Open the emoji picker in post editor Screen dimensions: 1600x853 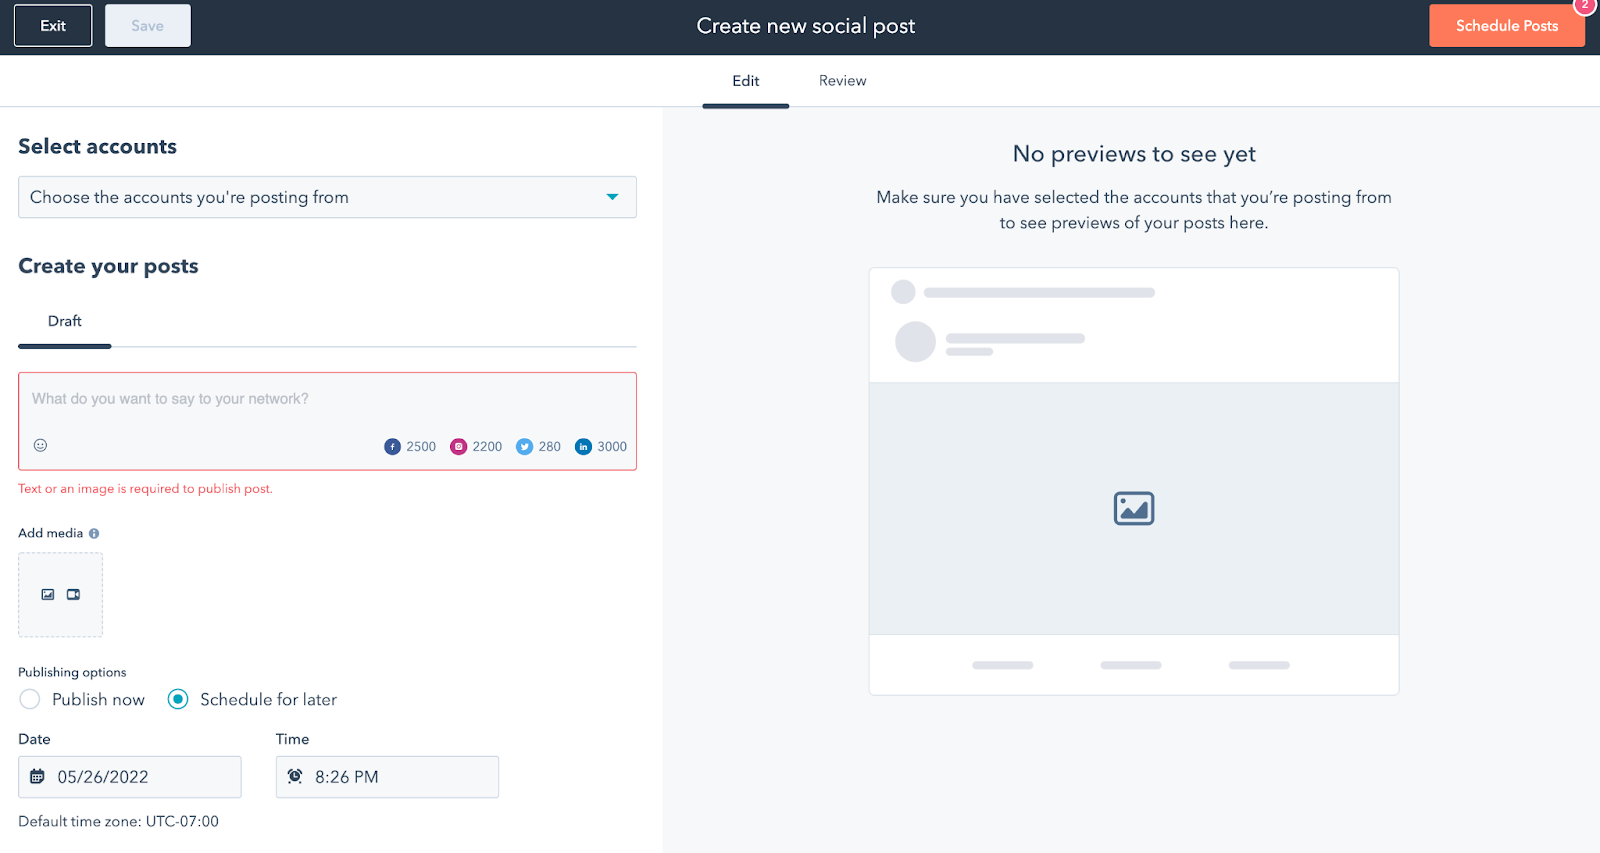(40, 445)
